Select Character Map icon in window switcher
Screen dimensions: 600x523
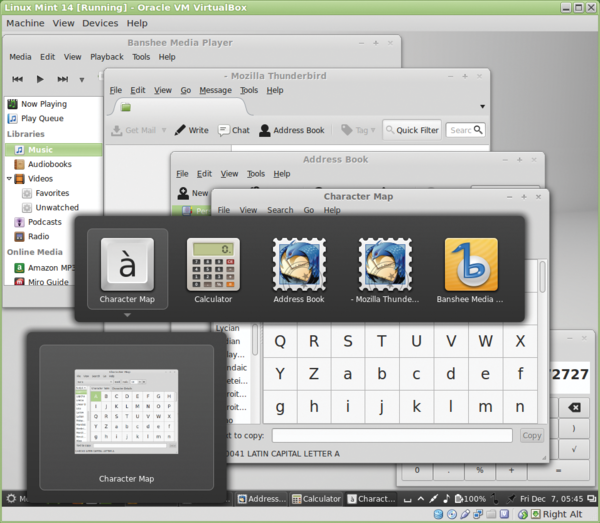click(127, 264)
